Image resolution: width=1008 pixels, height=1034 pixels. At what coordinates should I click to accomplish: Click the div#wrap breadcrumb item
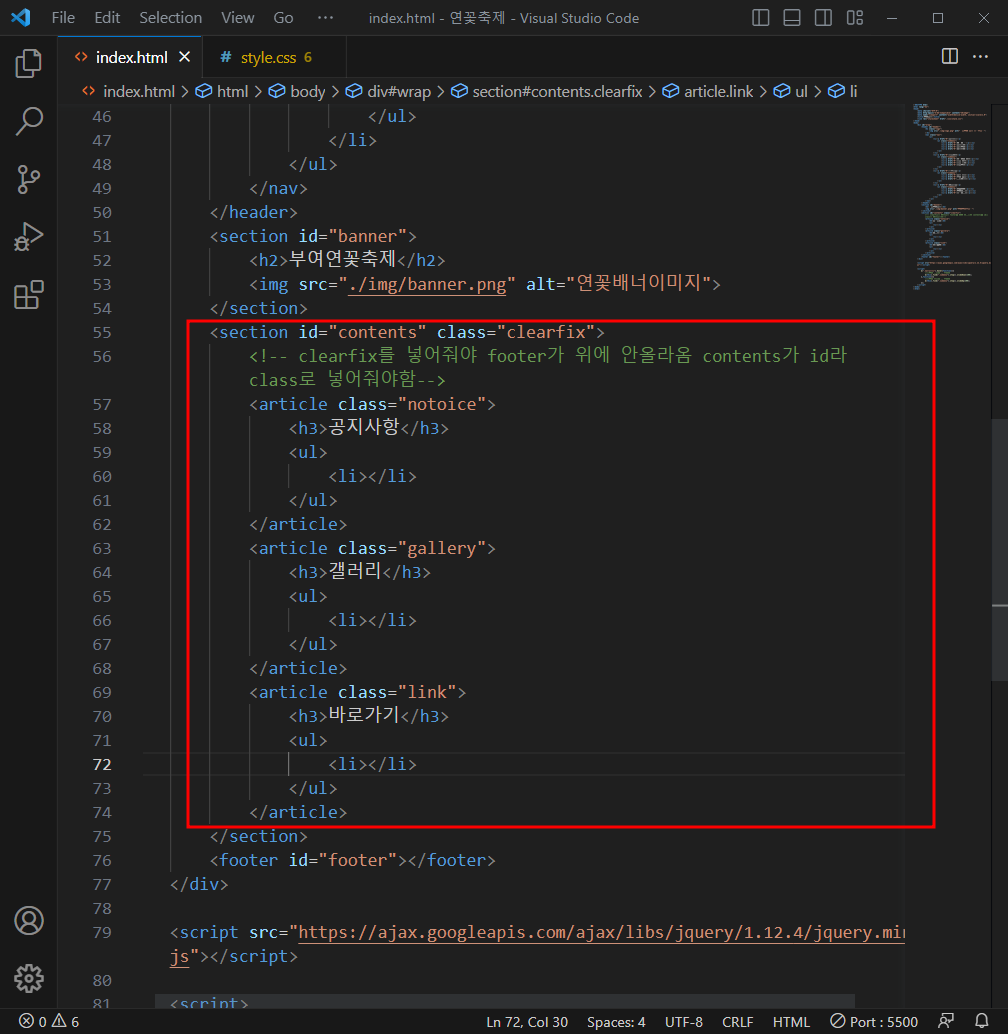click(x=388, y=92)
